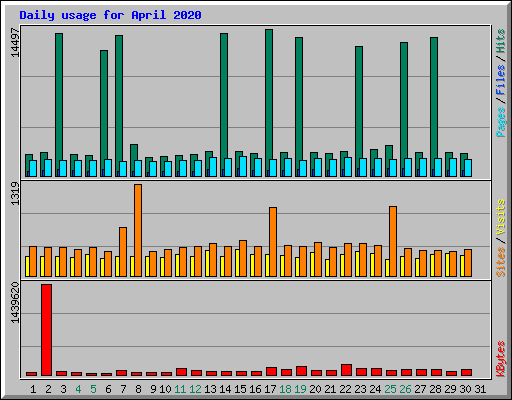Viewport: 512px width, 400px height.
Task: Click the Hits legend label
Action: [501, 41]
